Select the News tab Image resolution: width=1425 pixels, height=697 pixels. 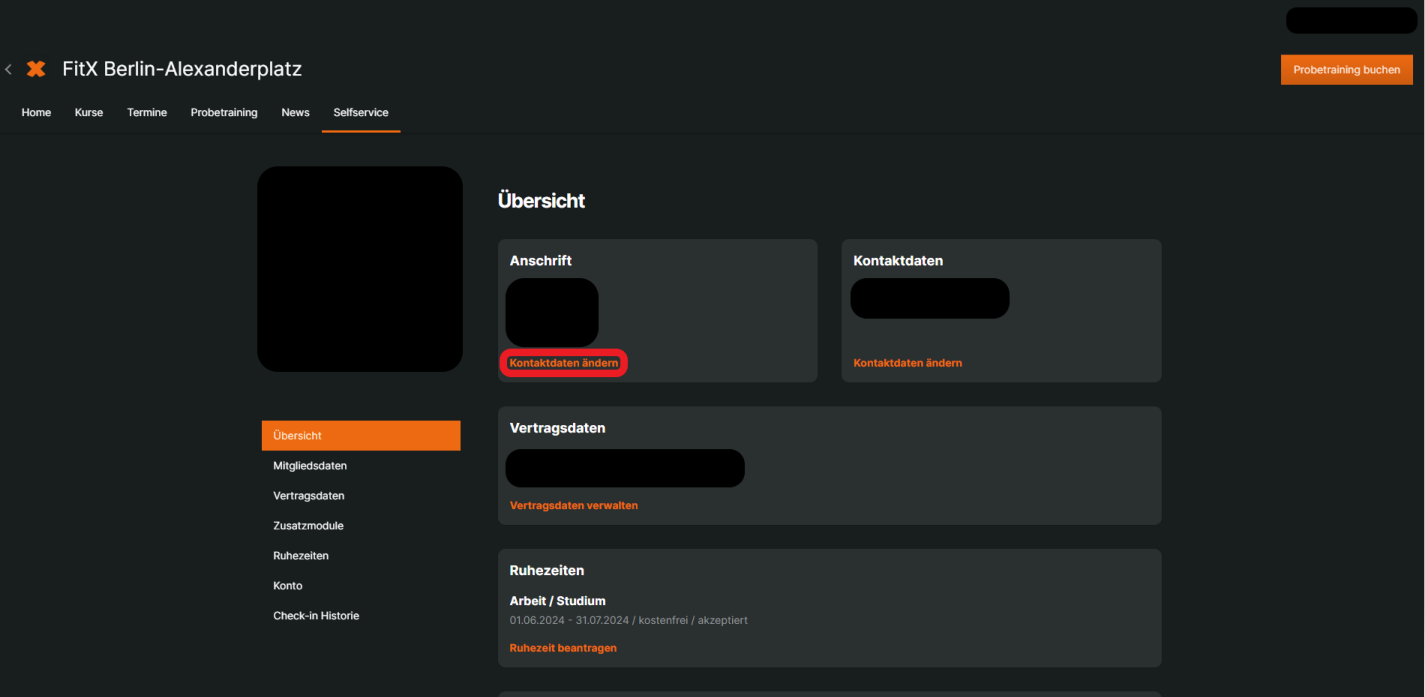[295, 113]
